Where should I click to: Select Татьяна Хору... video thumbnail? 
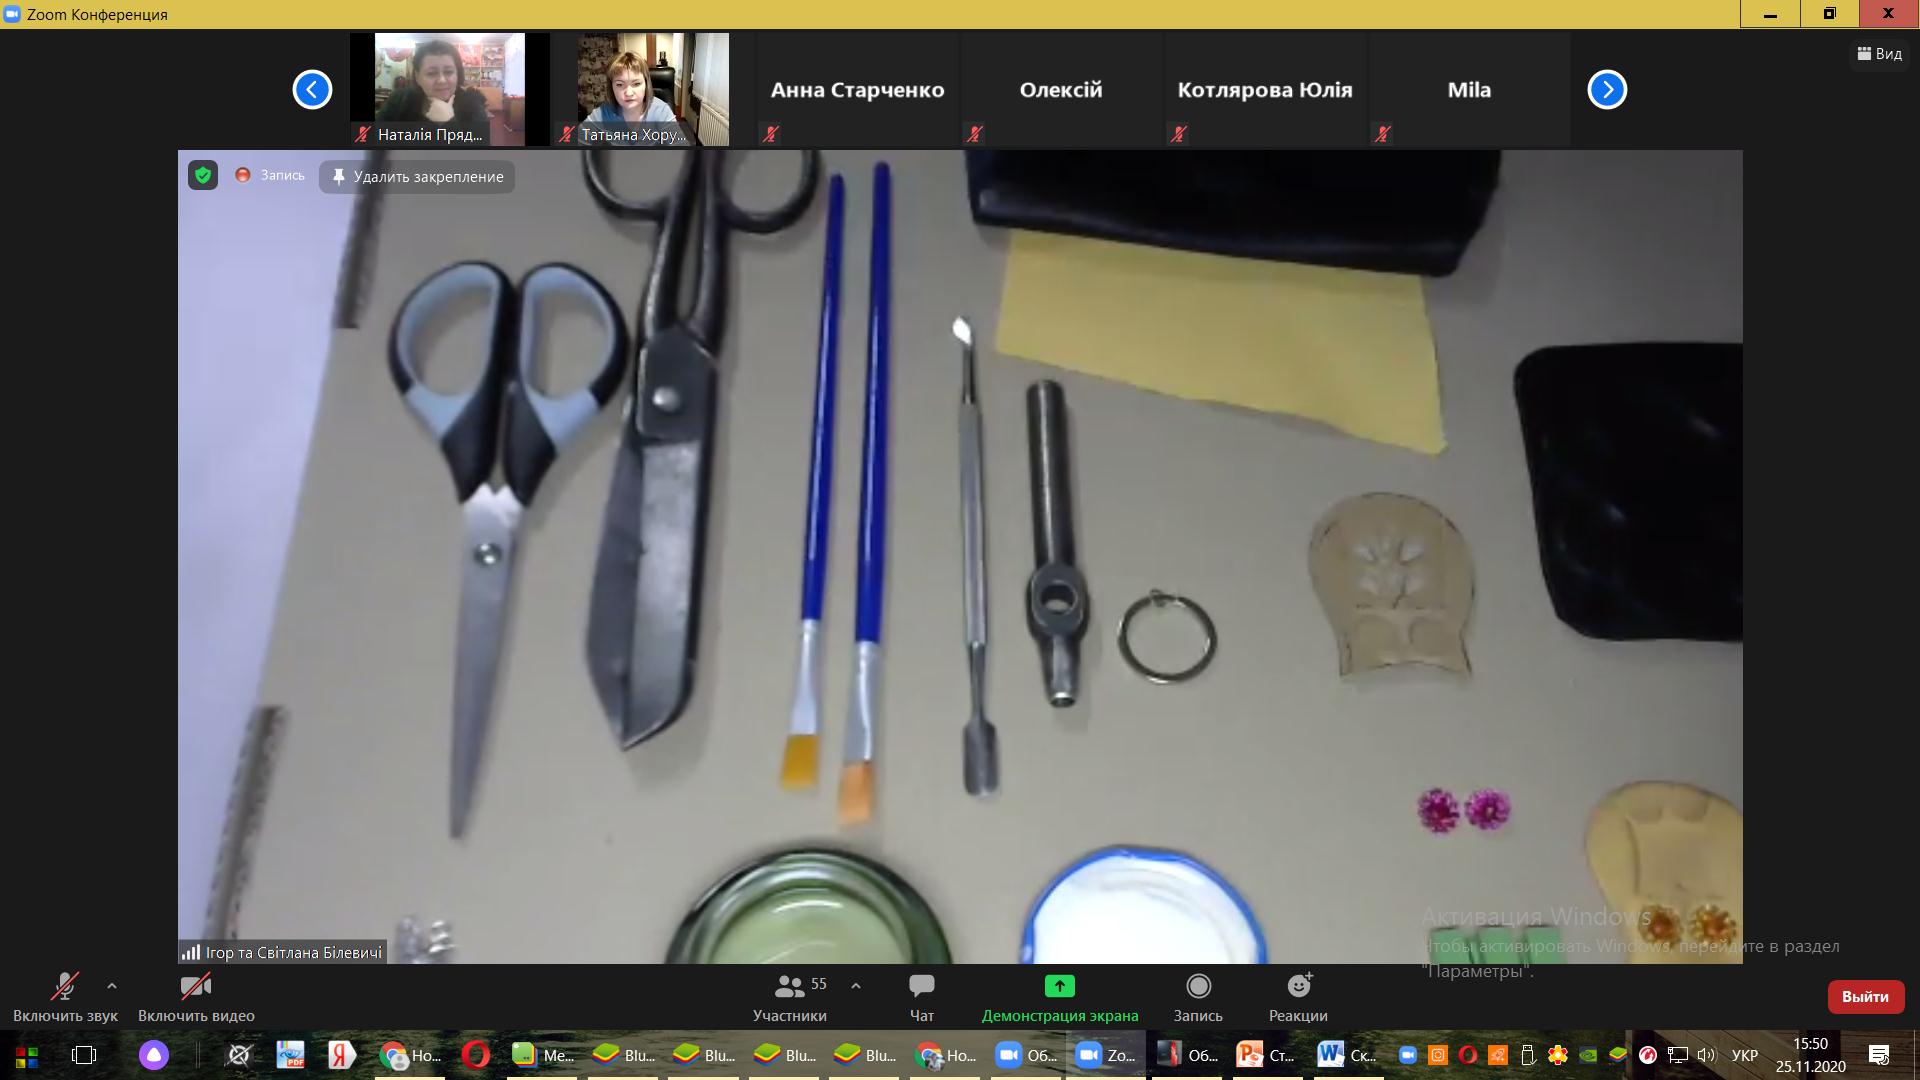(x=652, y=89)
